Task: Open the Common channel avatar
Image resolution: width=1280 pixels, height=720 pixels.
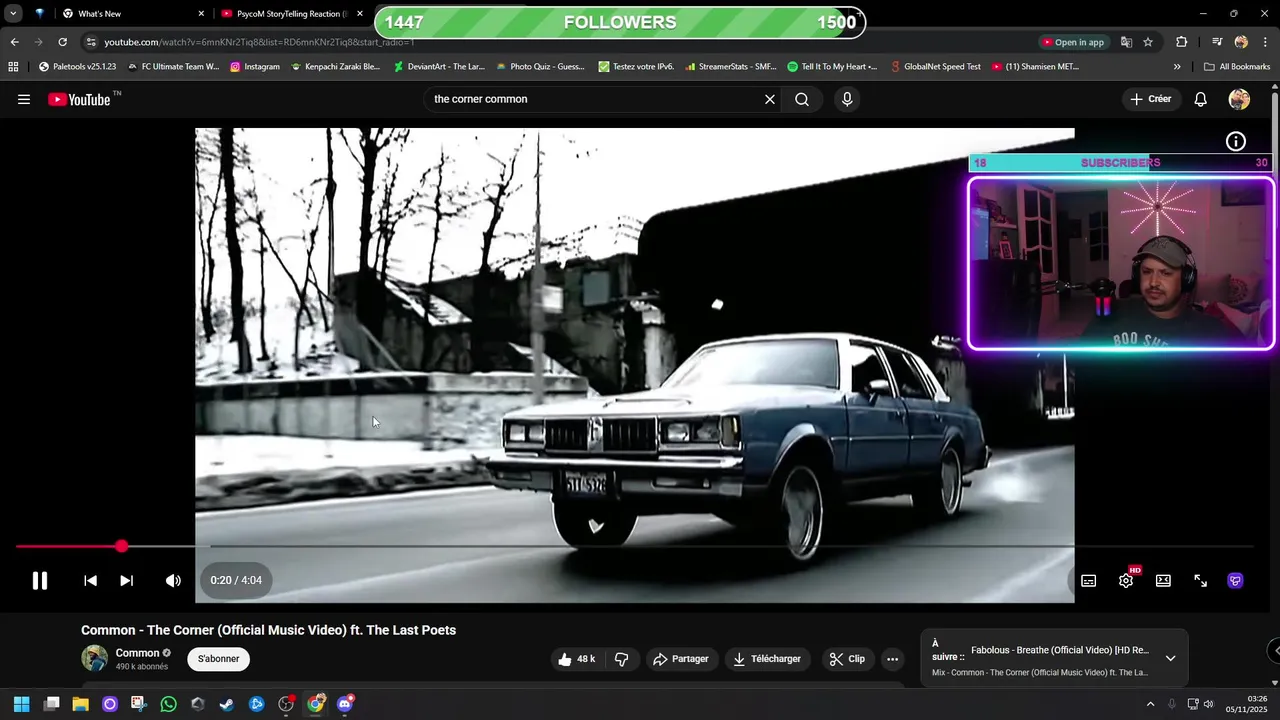Action: [94, 658]
